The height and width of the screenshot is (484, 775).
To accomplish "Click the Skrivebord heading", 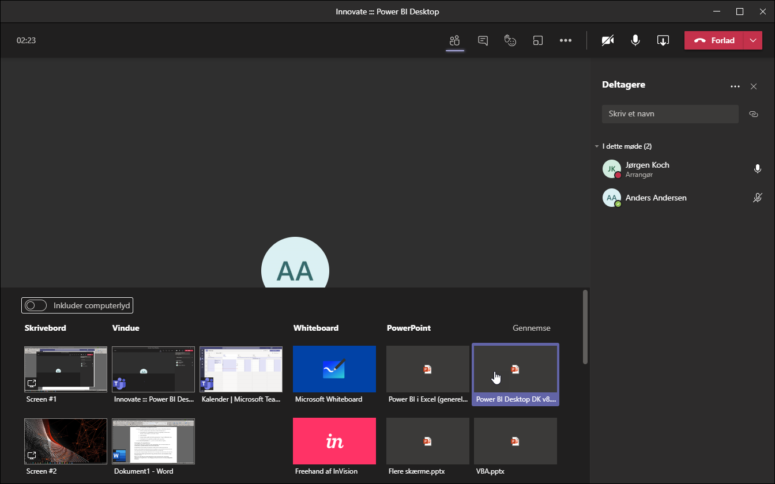I will (45, 328).
